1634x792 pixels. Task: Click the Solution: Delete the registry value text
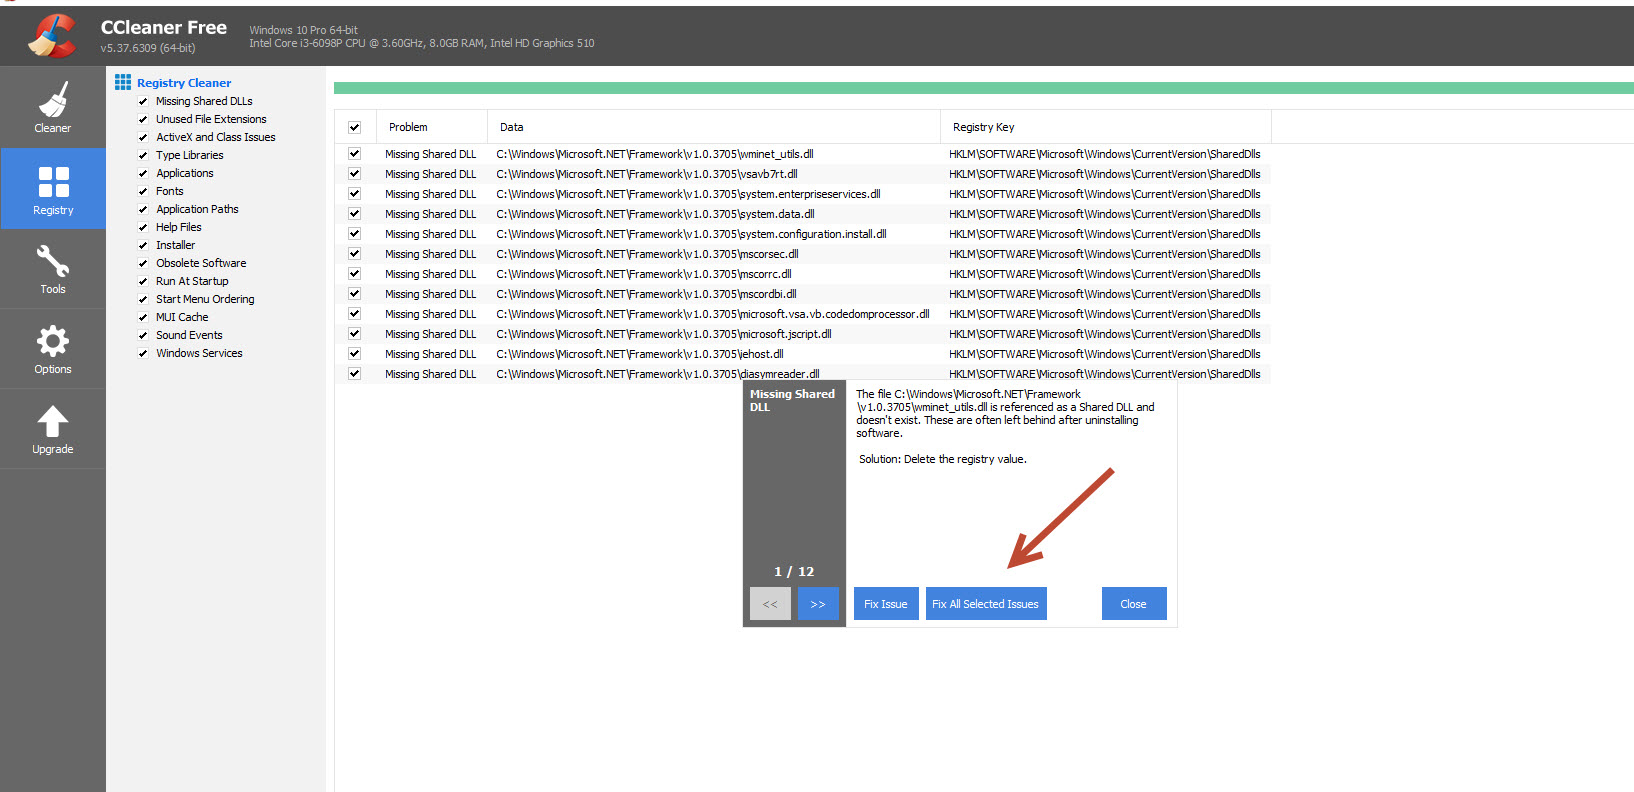943,459
